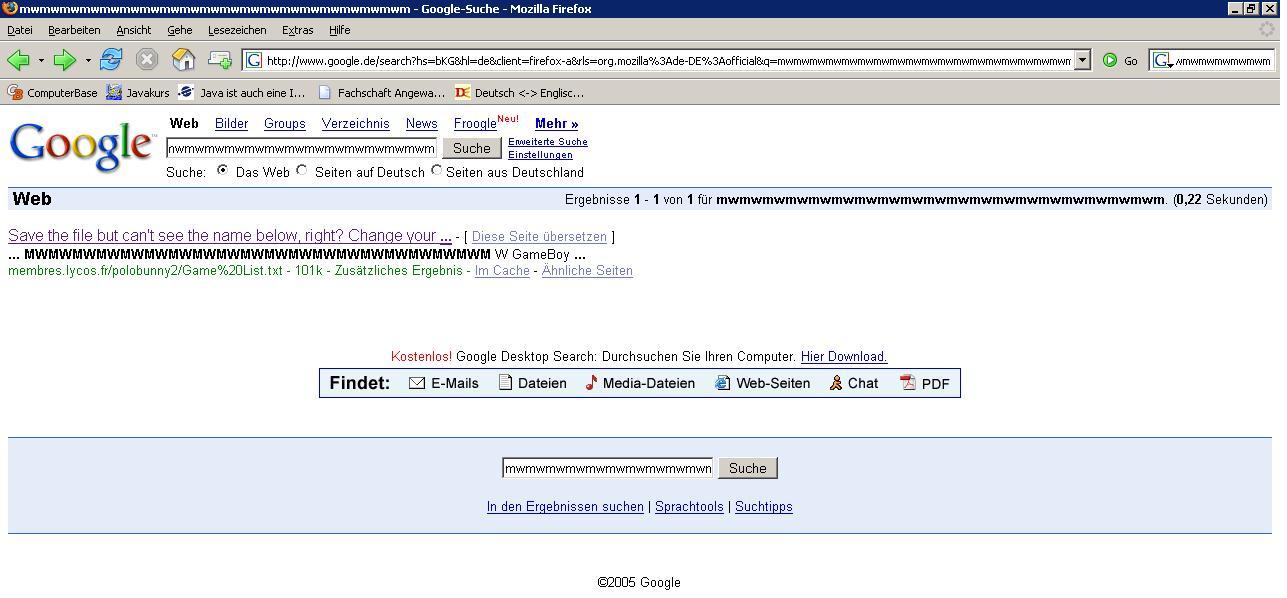
Task: Click the Web-Seiten icon
Action: tap(722, 383)
